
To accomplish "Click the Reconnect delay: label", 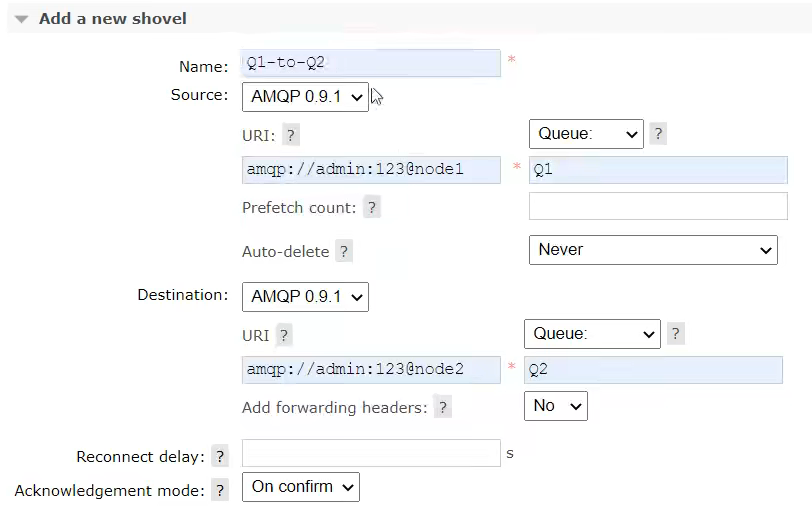I will click(140, 457).
